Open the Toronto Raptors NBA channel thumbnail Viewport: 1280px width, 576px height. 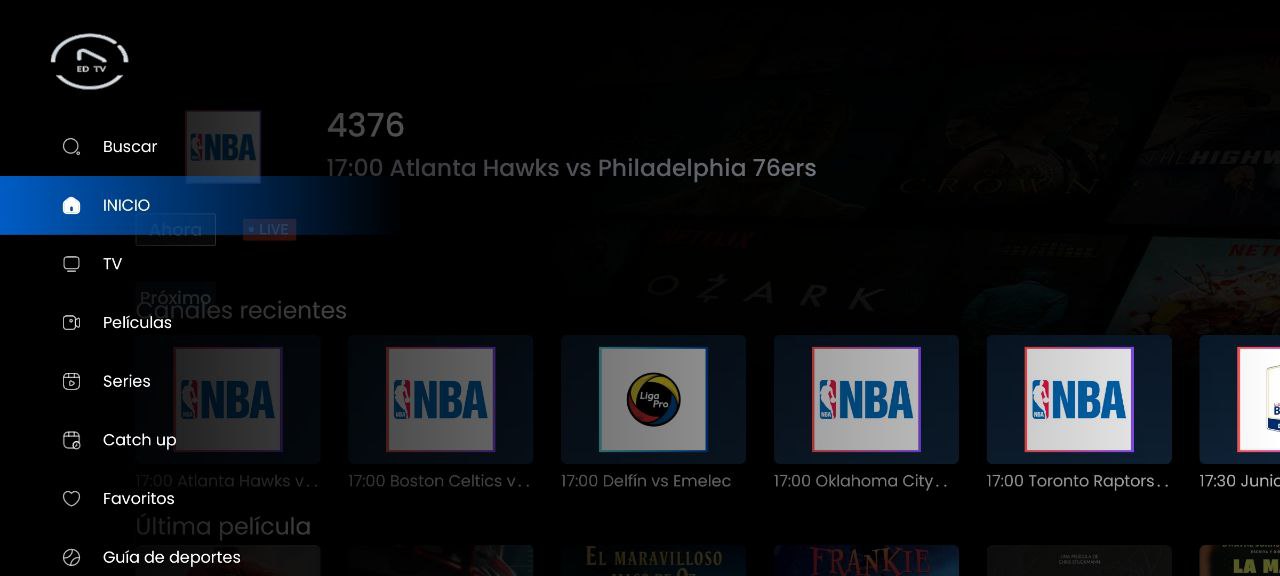1079,399
